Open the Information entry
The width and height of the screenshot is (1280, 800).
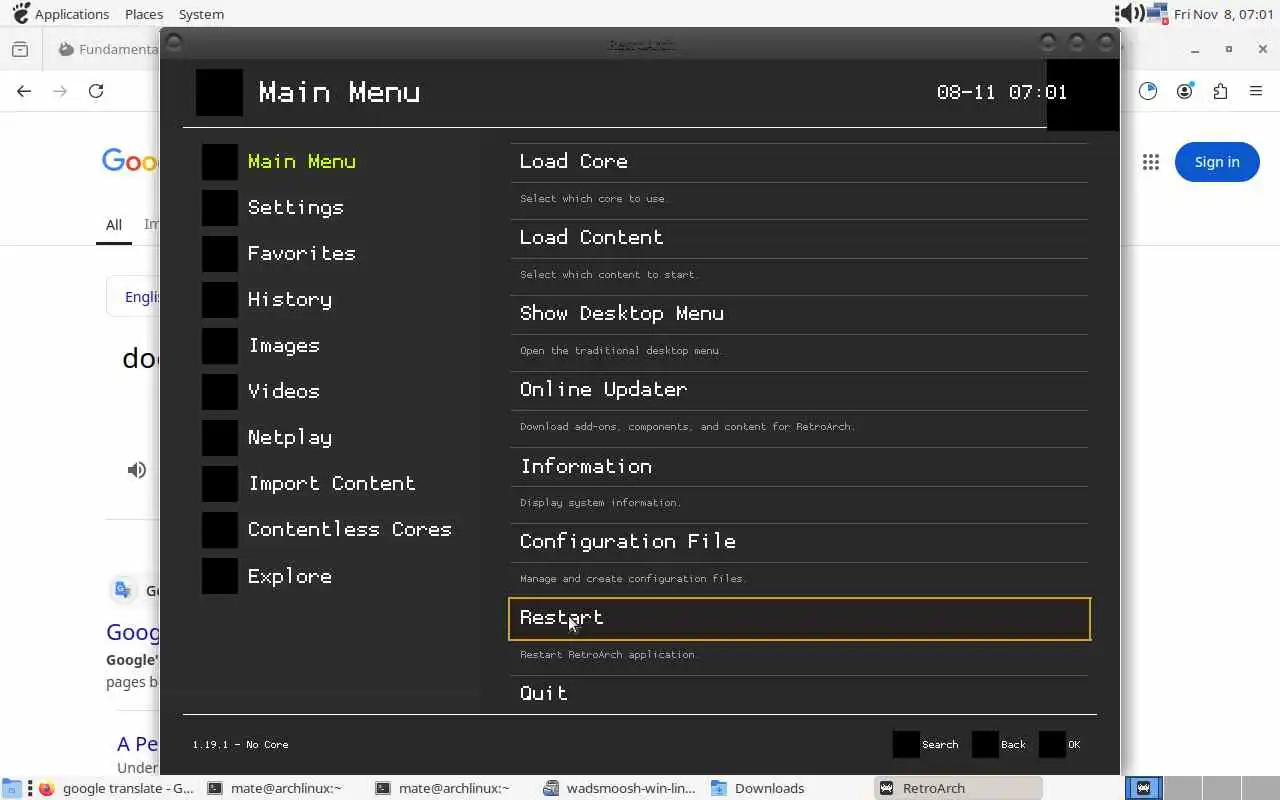799,466
